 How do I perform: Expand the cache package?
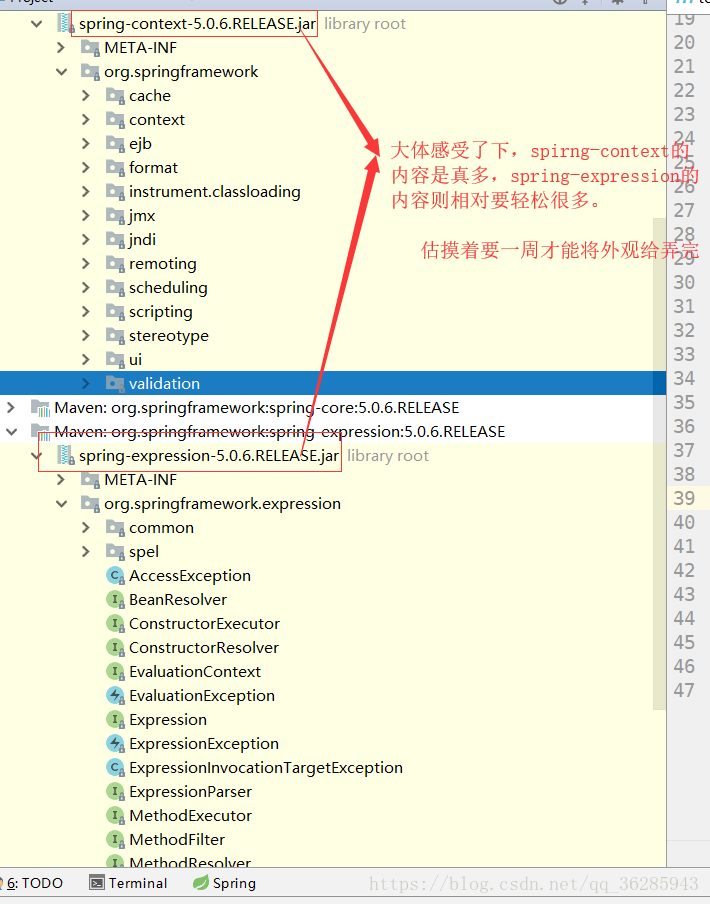coord(86,96)
